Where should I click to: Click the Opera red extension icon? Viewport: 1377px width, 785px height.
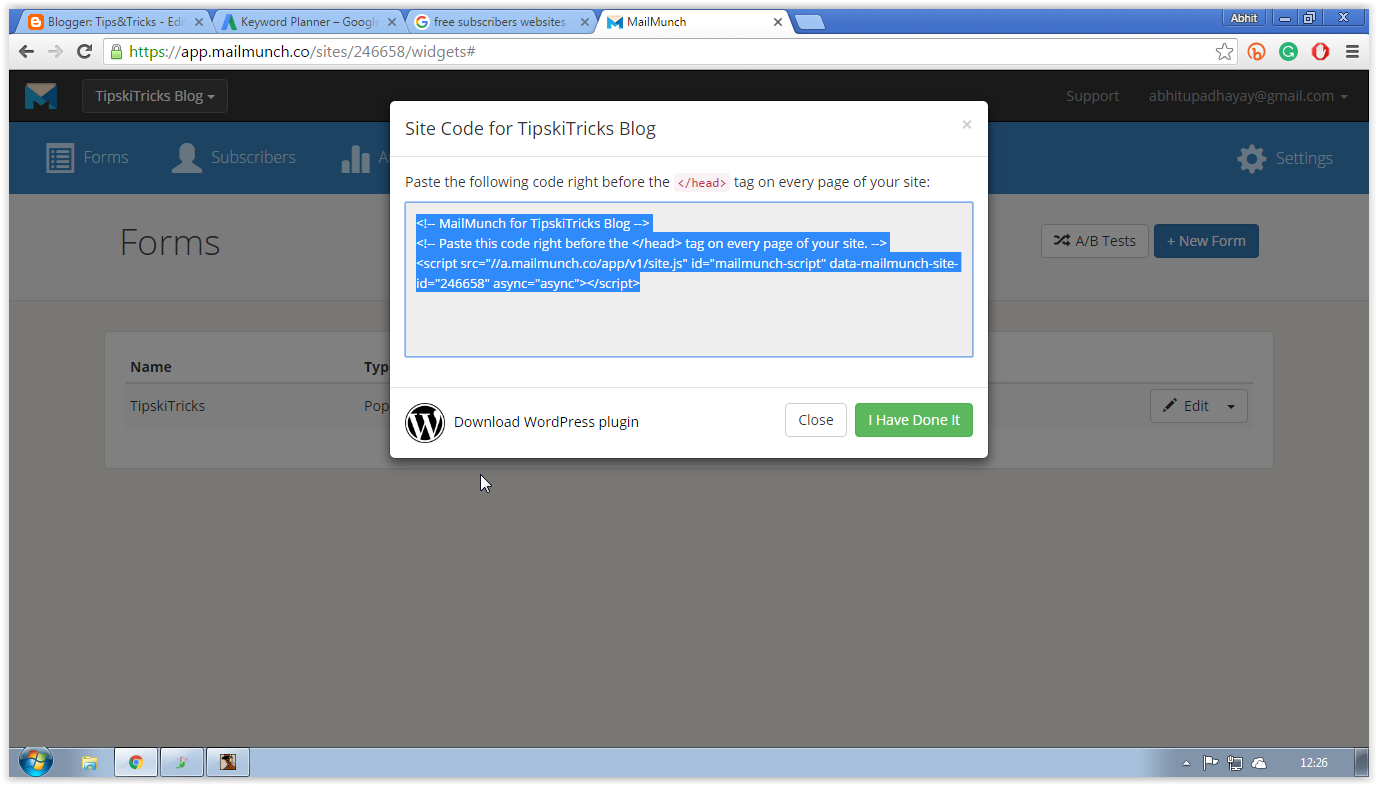click(1320, 52)
